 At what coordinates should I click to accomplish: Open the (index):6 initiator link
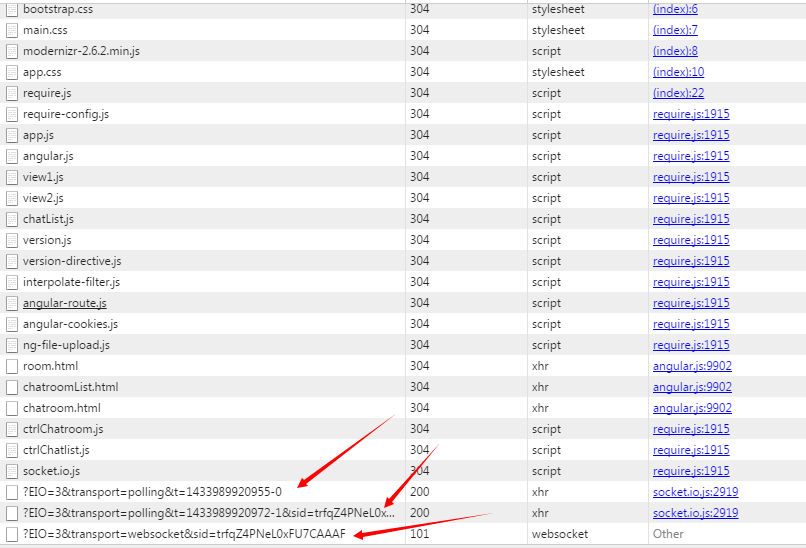(675, 9)
